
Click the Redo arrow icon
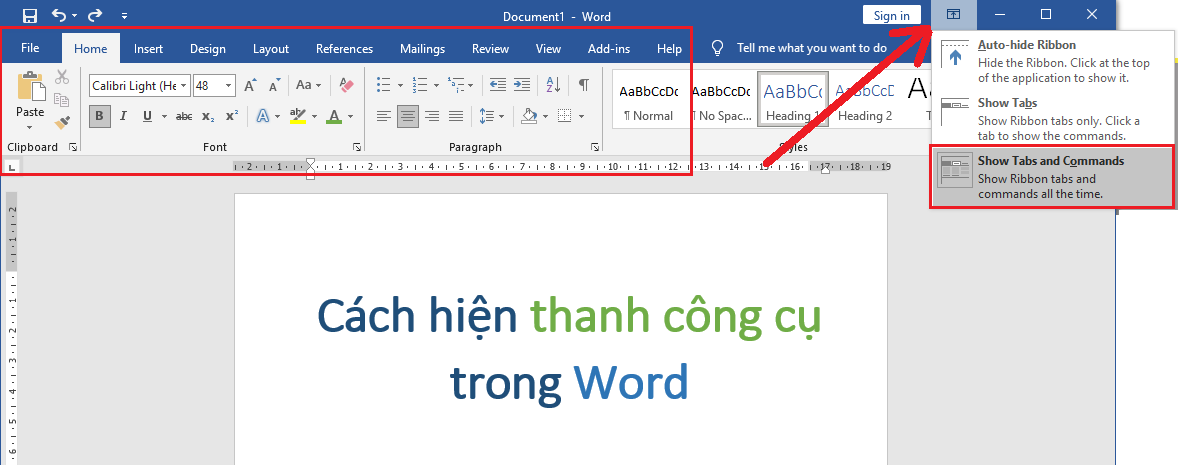tap(95, 15)
